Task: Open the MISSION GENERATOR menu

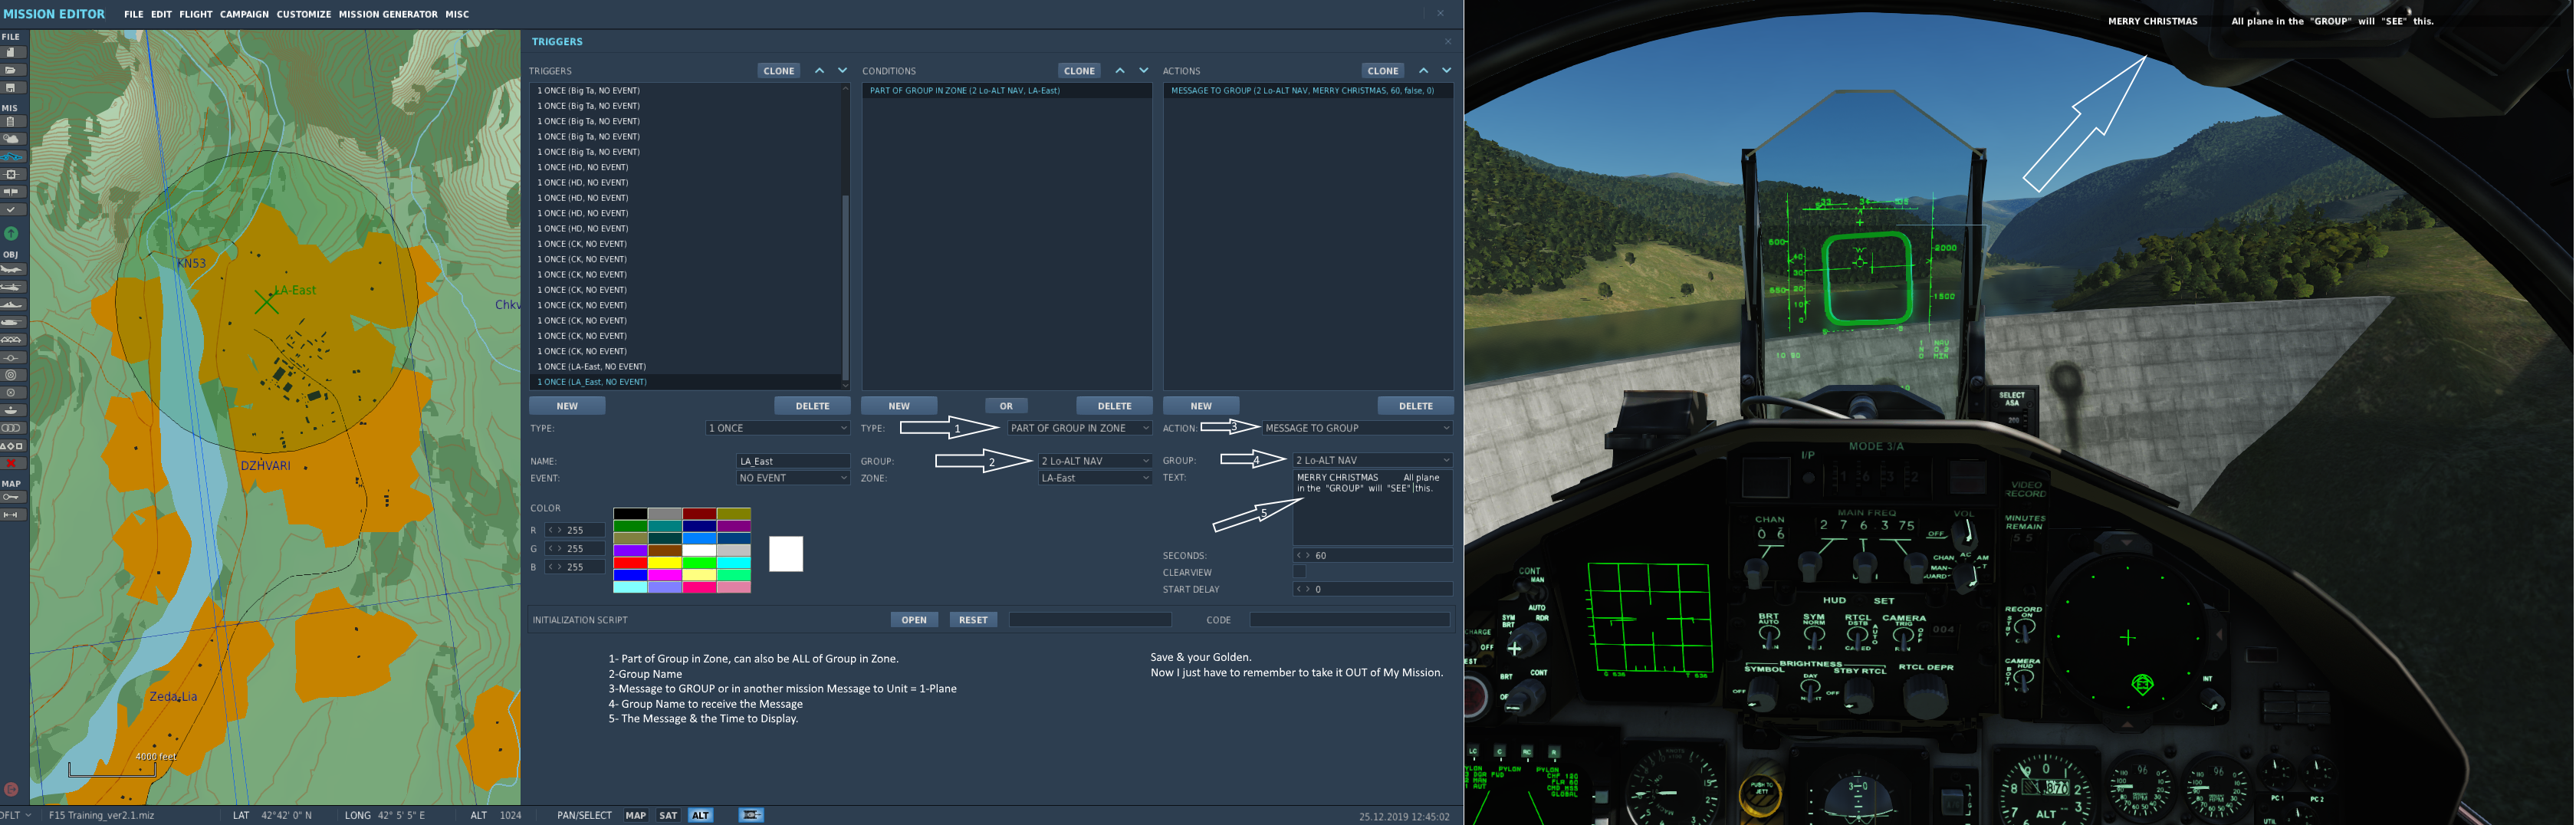Action: 388,14
